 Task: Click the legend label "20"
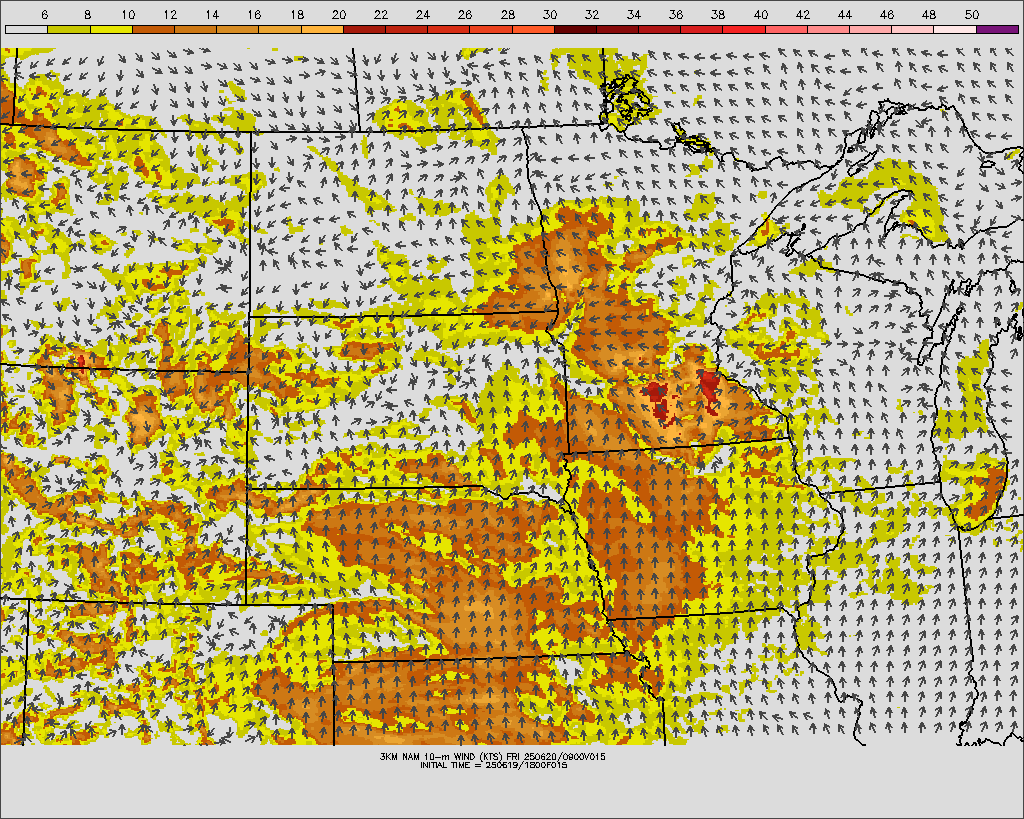click(x=339, y=14)
